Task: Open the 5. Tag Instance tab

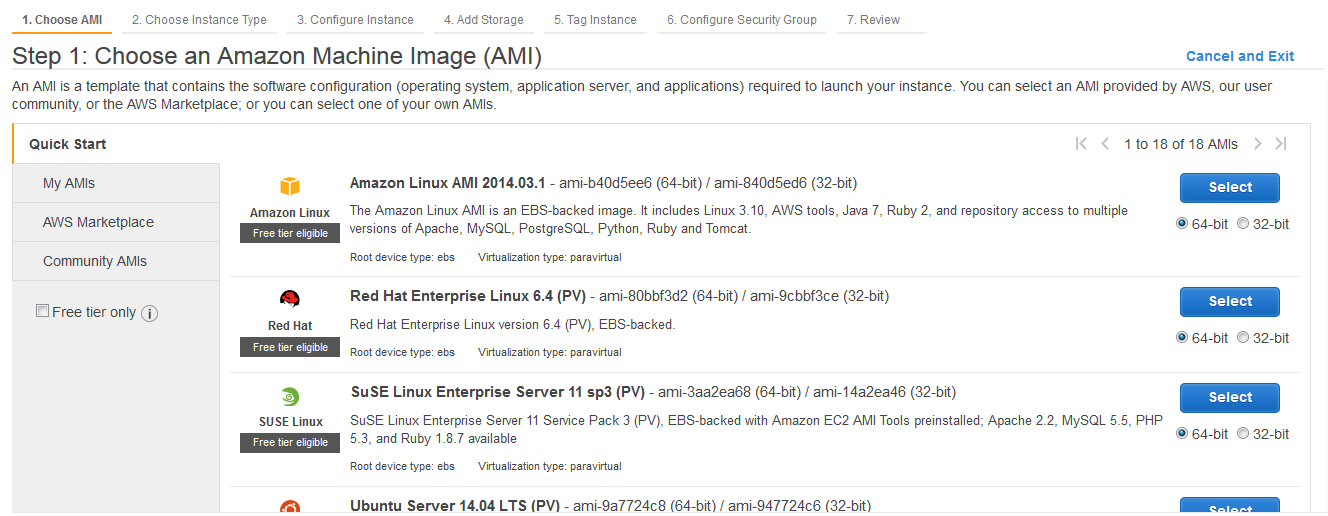Action: point(595,20)
